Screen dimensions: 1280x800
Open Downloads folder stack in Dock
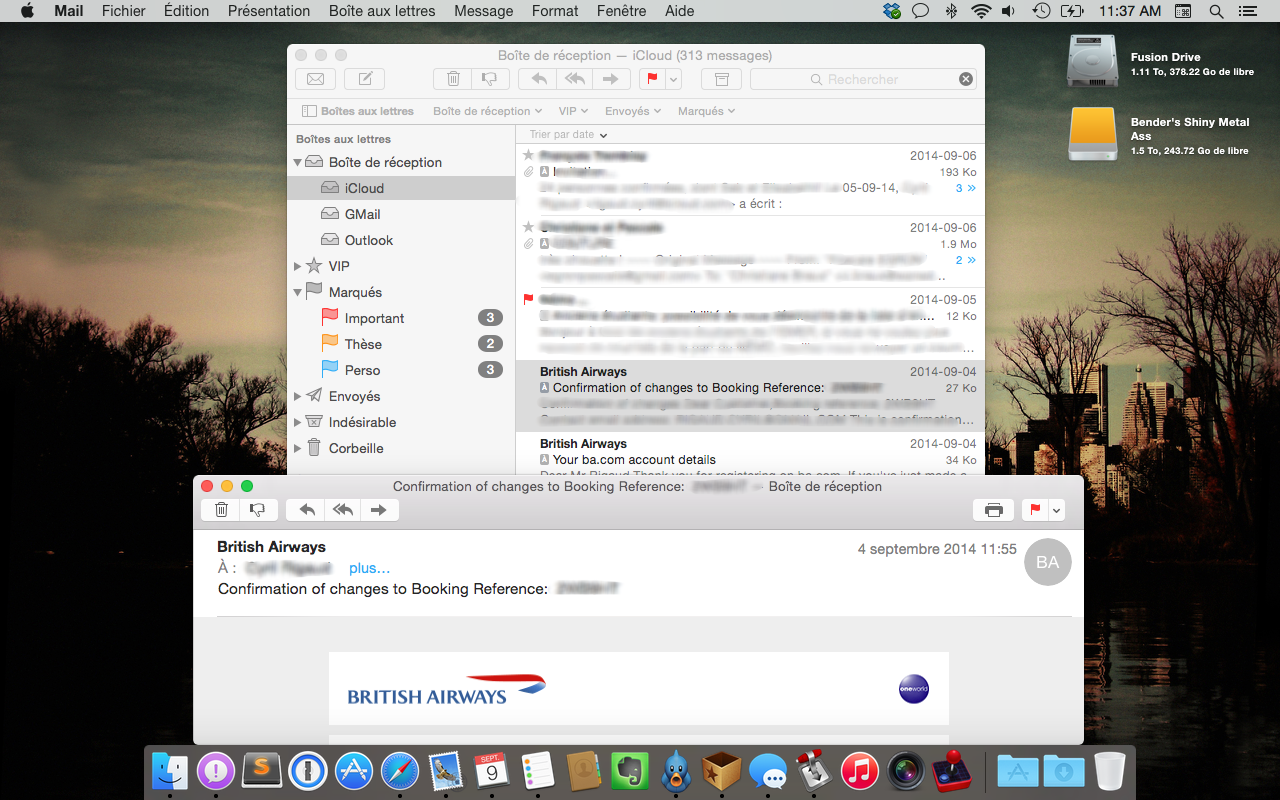[1064, 771]
